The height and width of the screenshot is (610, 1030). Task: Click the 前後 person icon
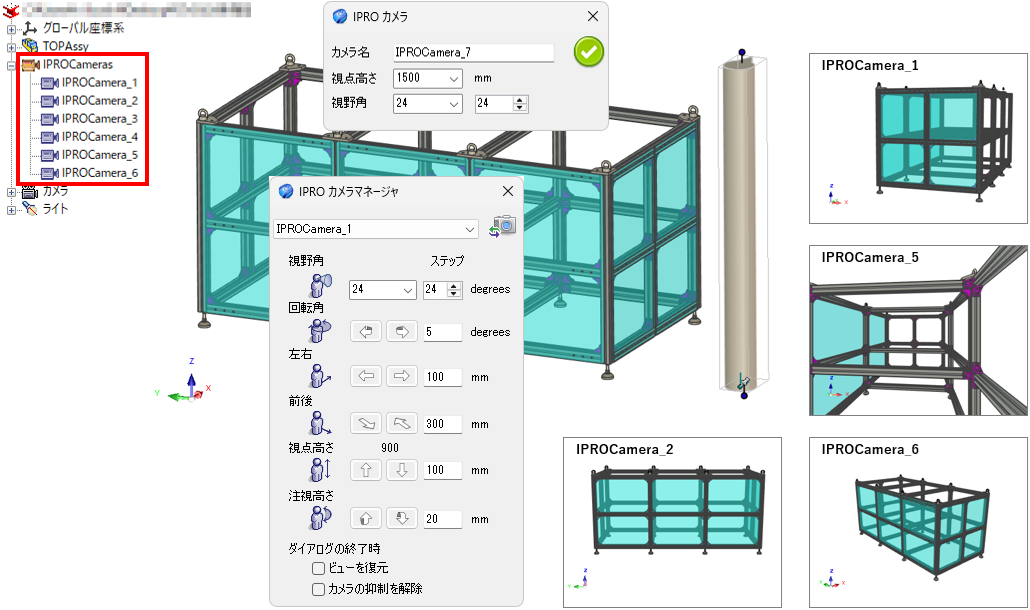click(x=320, y=424)
